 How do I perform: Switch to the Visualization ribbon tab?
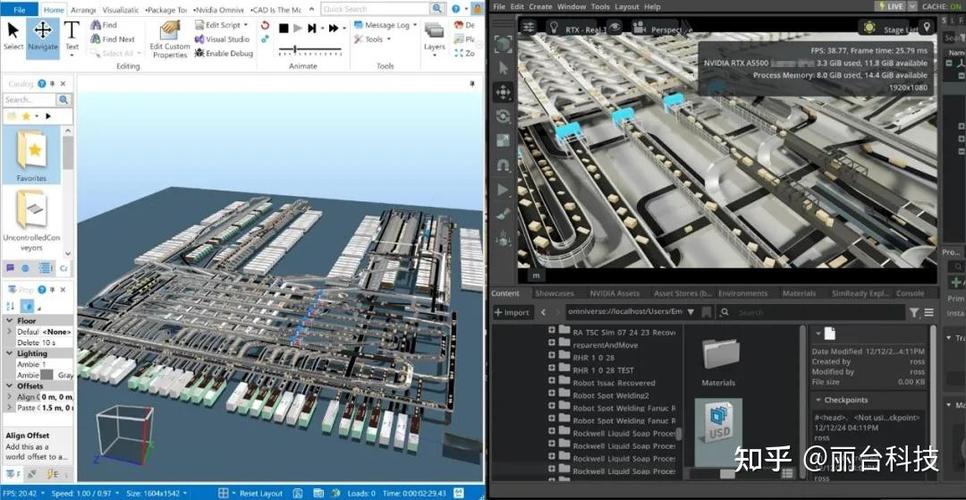point(121,10)
